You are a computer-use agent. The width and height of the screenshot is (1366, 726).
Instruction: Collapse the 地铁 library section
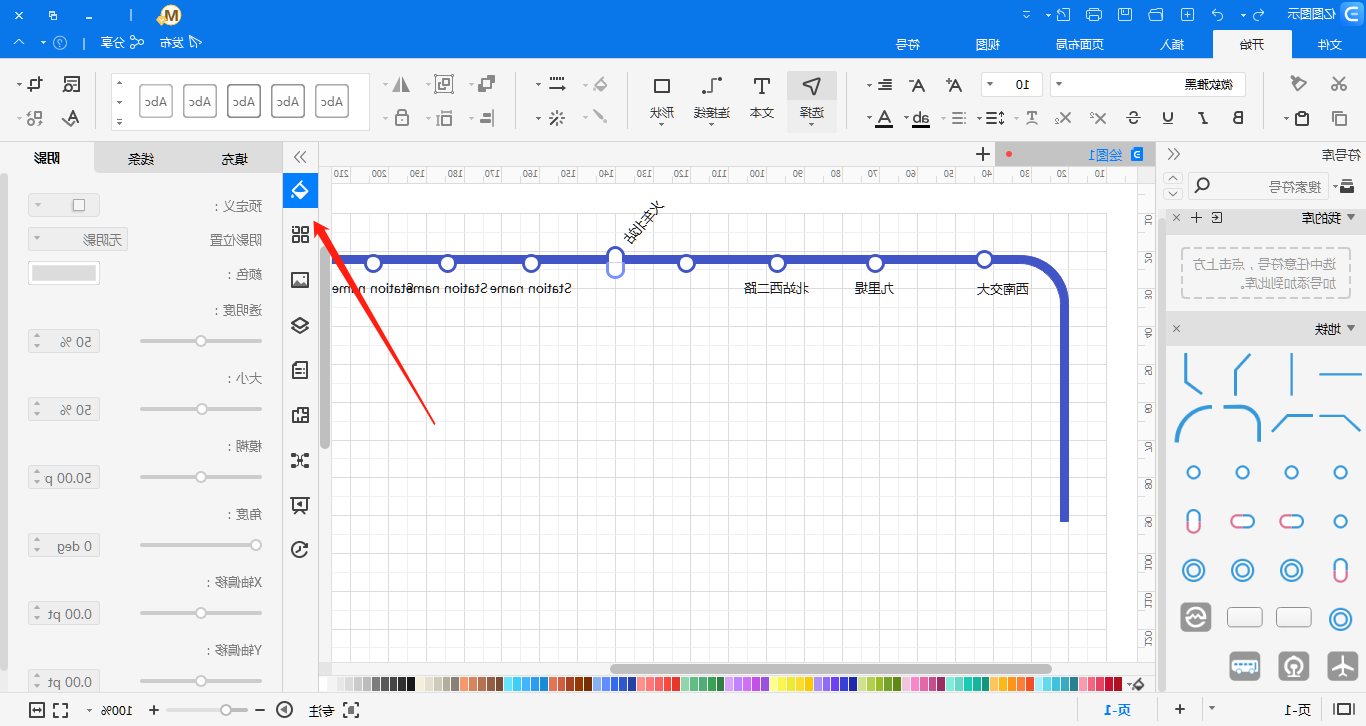click(x=1352, y=329)
